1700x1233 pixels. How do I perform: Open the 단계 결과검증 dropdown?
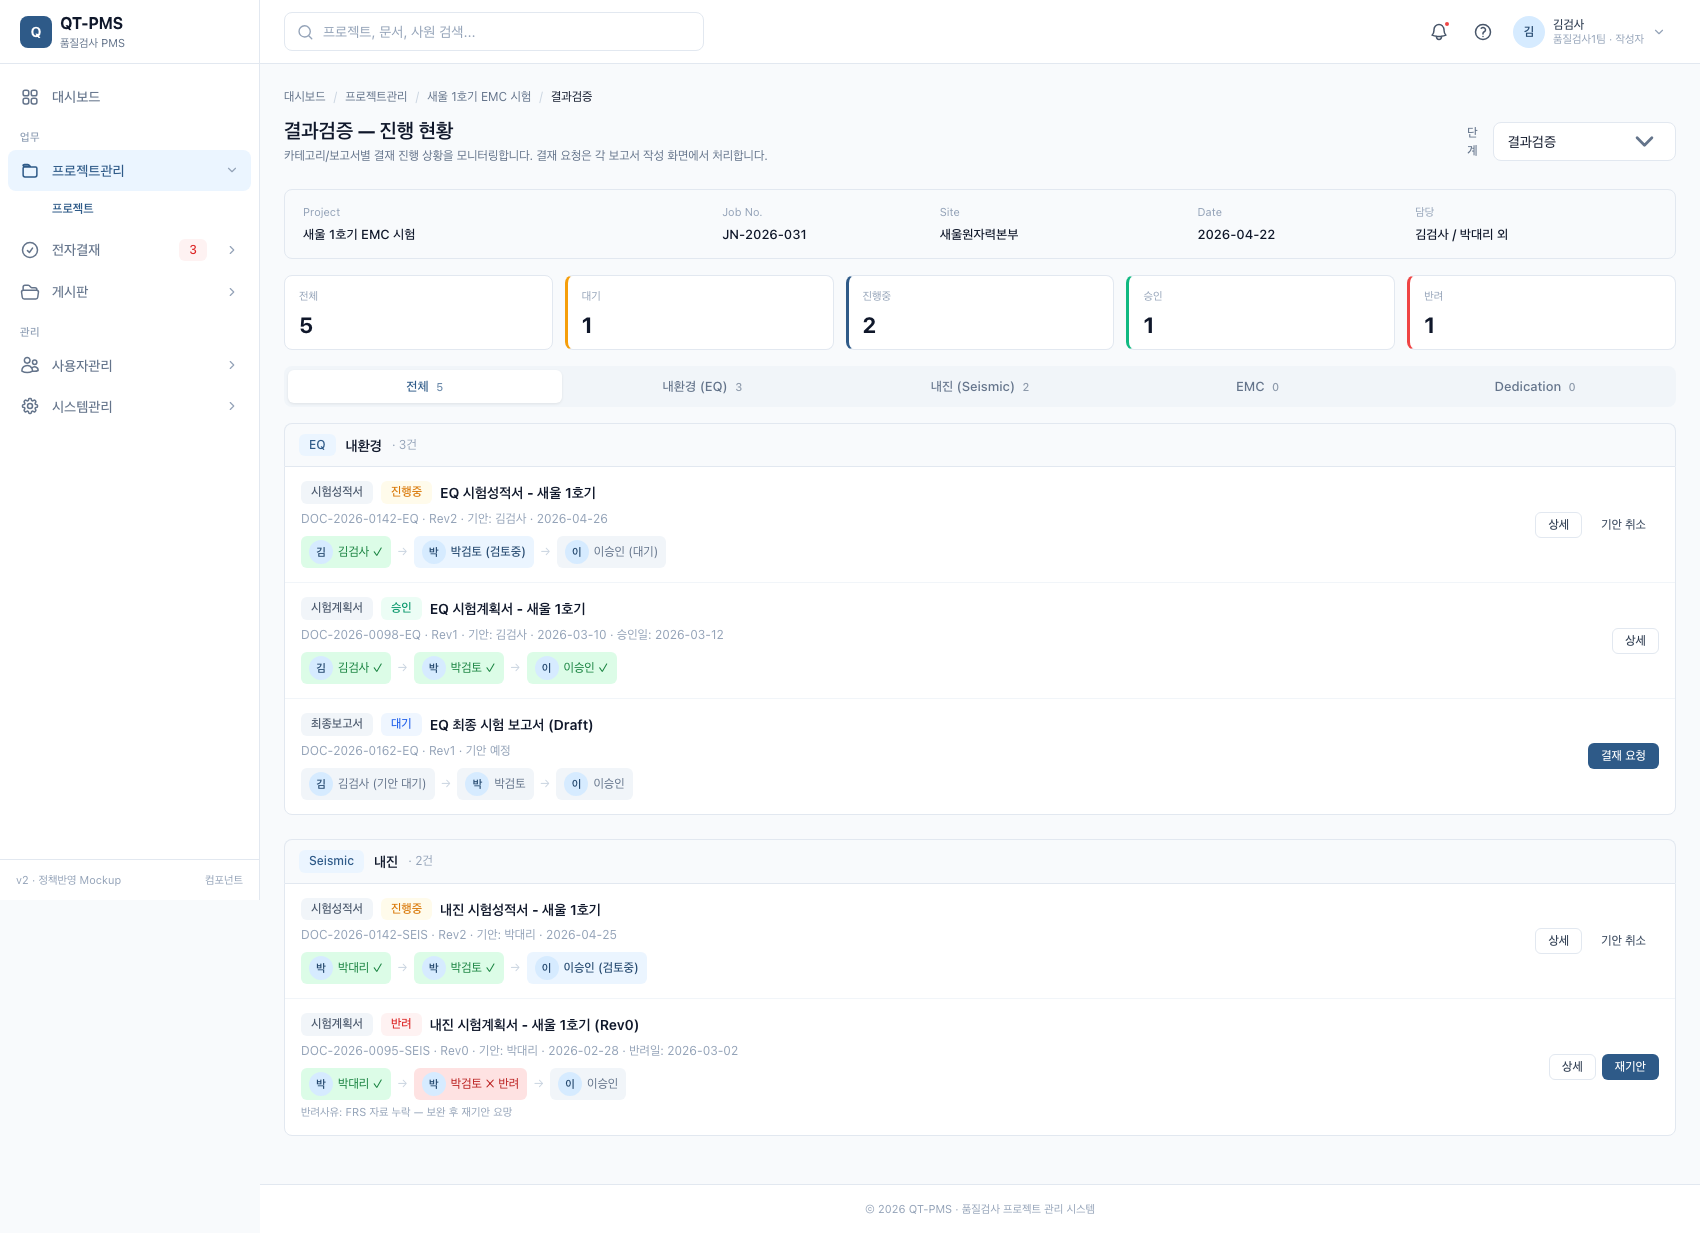point(1584,142)
